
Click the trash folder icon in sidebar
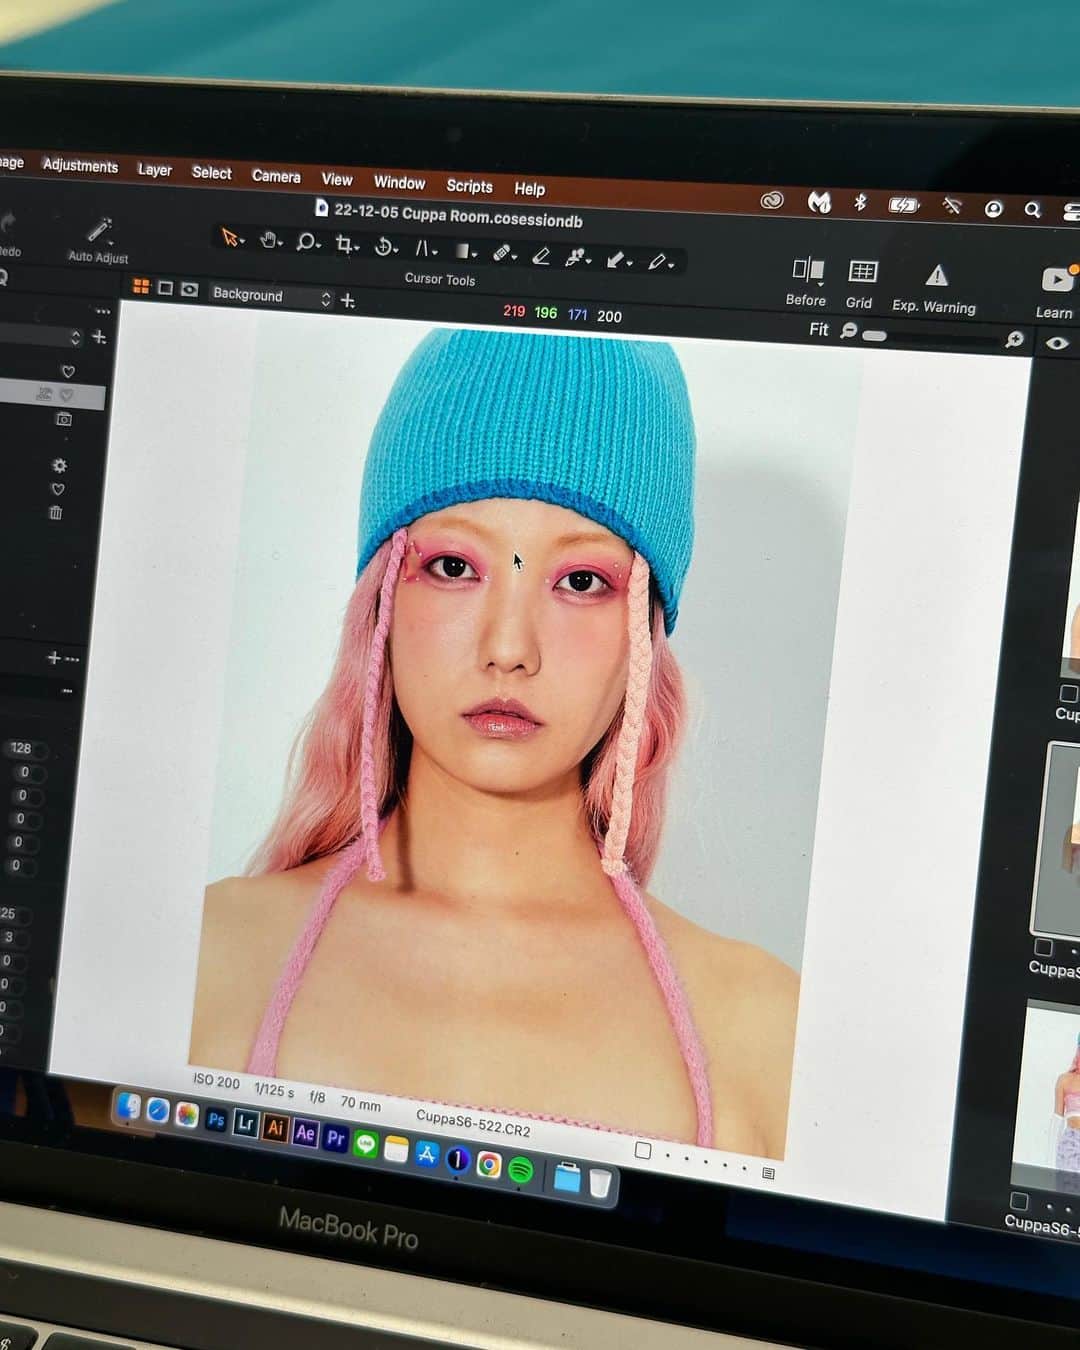[x=56, y=512]
